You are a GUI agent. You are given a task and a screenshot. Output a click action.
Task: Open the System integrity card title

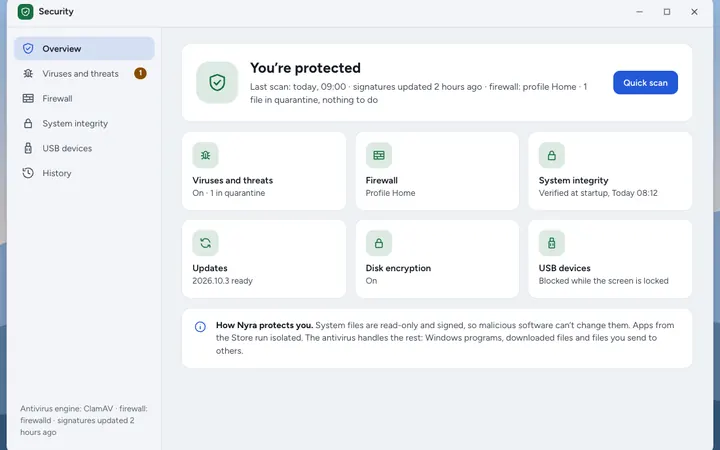pos(573,180)
